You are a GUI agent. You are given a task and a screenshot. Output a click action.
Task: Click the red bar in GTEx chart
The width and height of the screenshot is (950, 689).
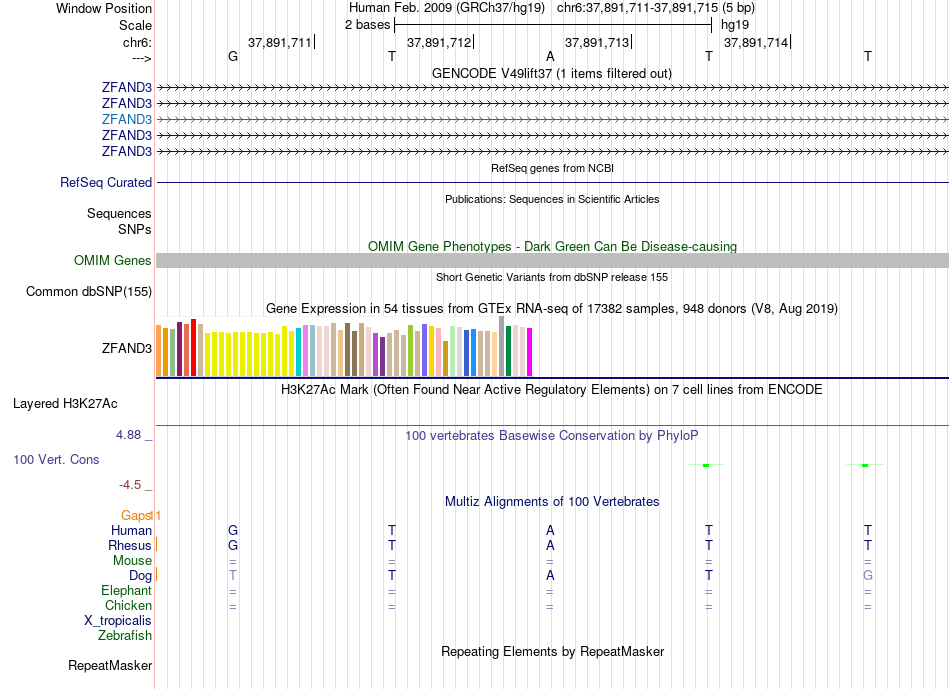pos(193,347)
